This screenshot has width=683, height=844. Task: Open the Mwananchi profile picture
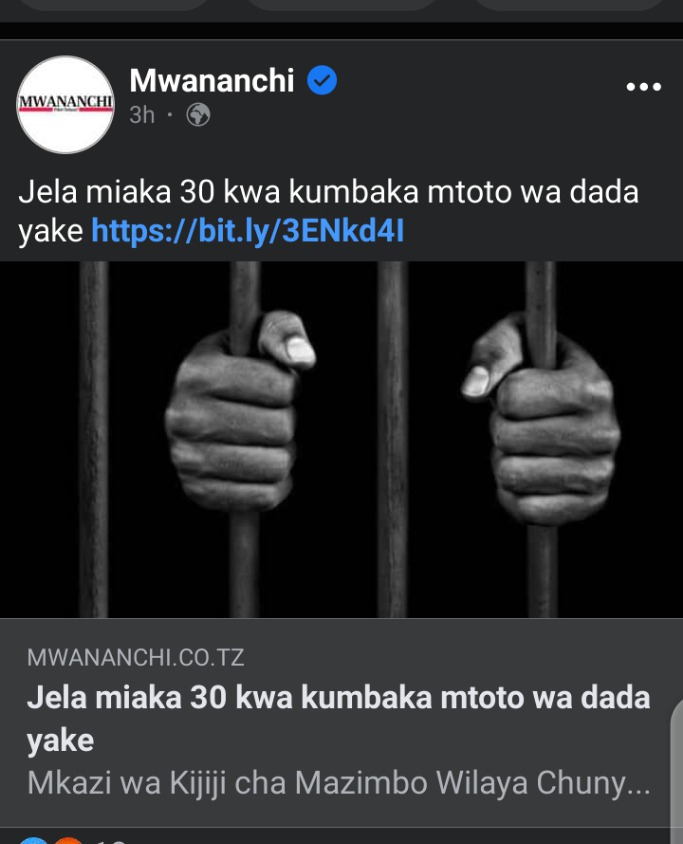pos(65,104)
